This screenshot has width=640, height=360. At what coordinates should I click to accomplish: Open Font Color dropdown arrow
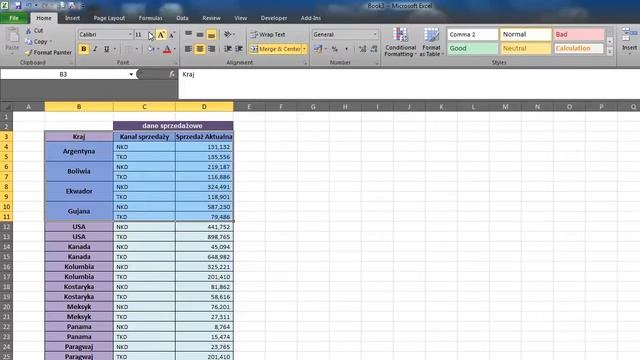(175, 49)
